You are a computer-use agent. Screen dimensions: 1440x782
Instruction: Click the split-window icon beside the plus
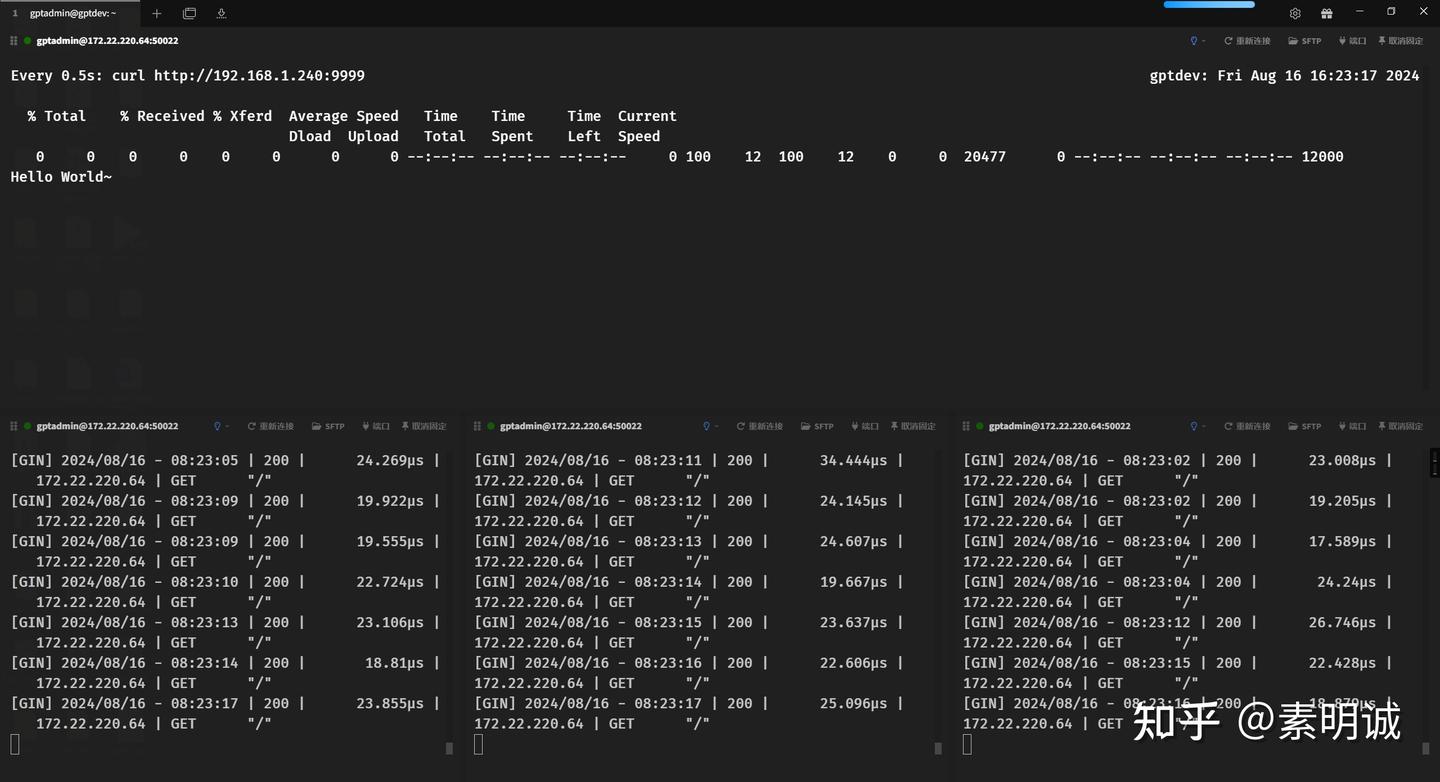pos(189,13)
